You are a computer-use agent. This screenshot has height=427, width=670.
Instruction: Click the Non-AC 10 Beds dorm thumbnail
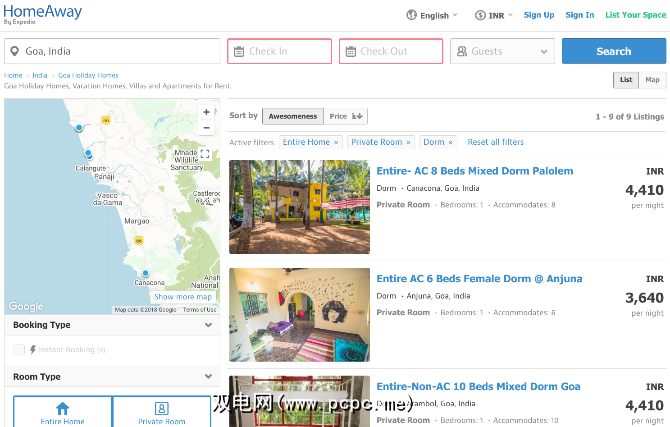300,401
